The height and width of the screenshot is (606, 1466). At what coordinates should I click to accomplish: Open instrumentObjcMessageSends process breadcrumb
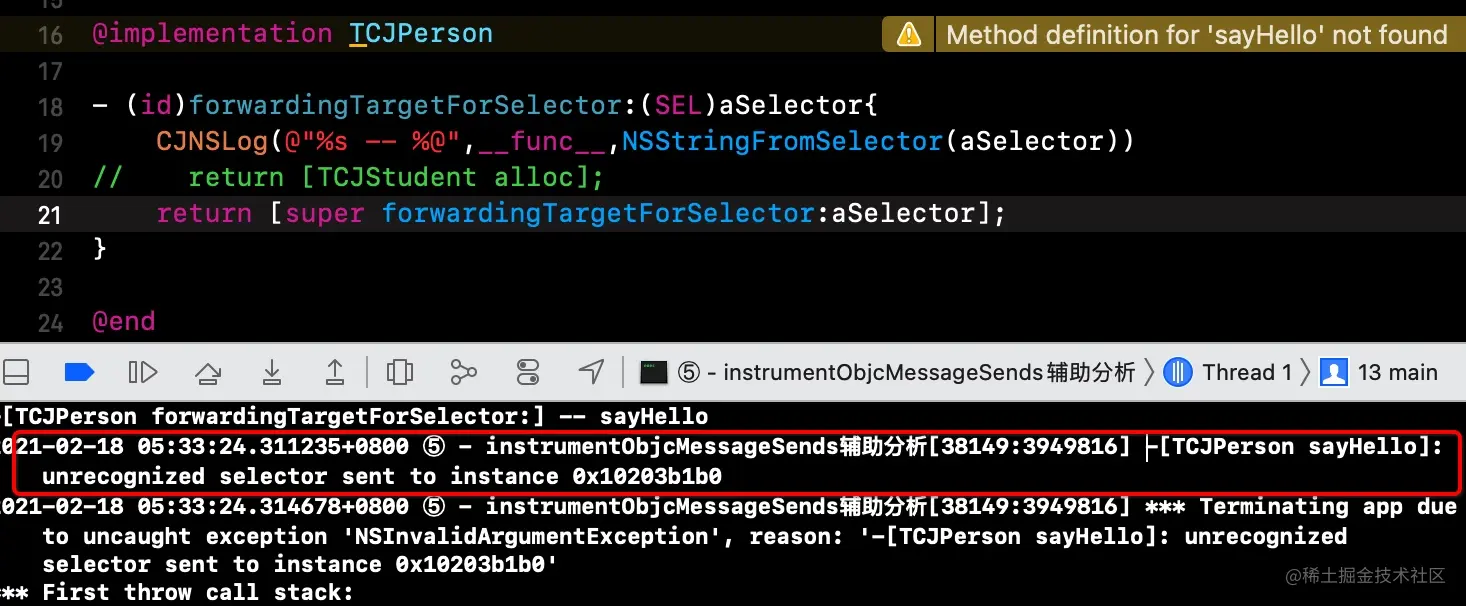click(888, 373)
